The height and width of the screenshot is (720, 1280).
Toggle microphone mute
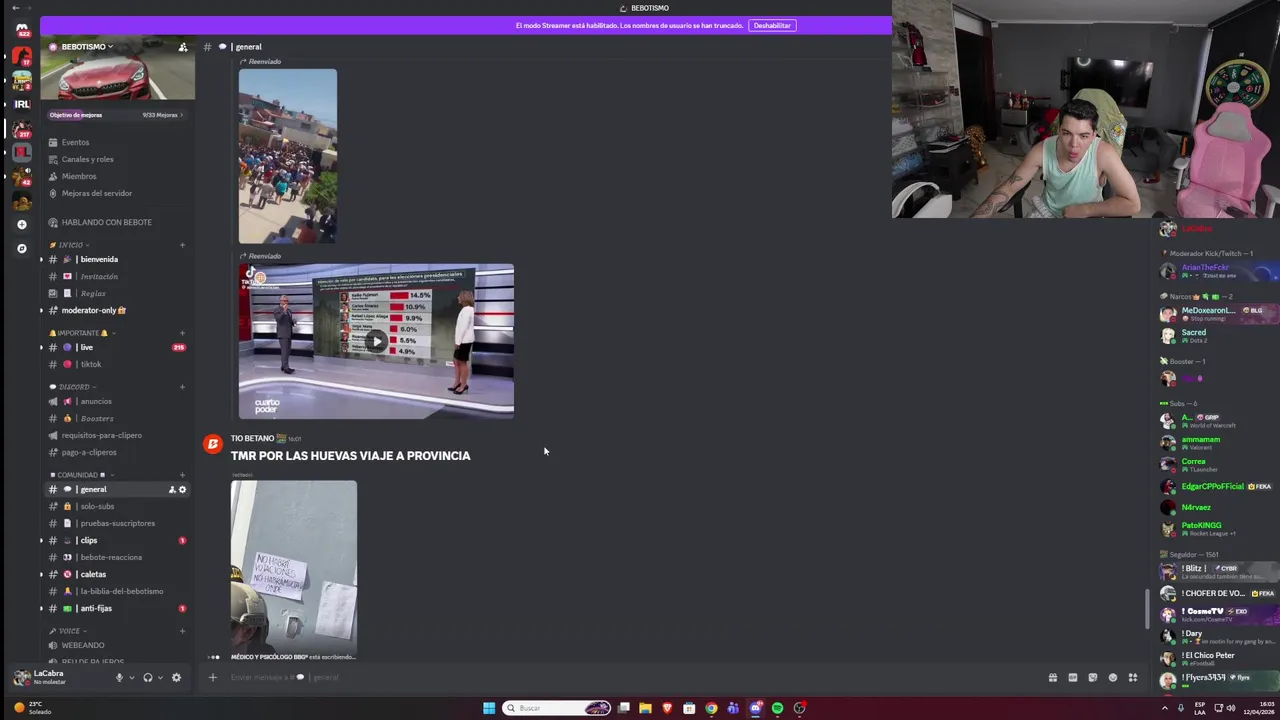(119, 677)
